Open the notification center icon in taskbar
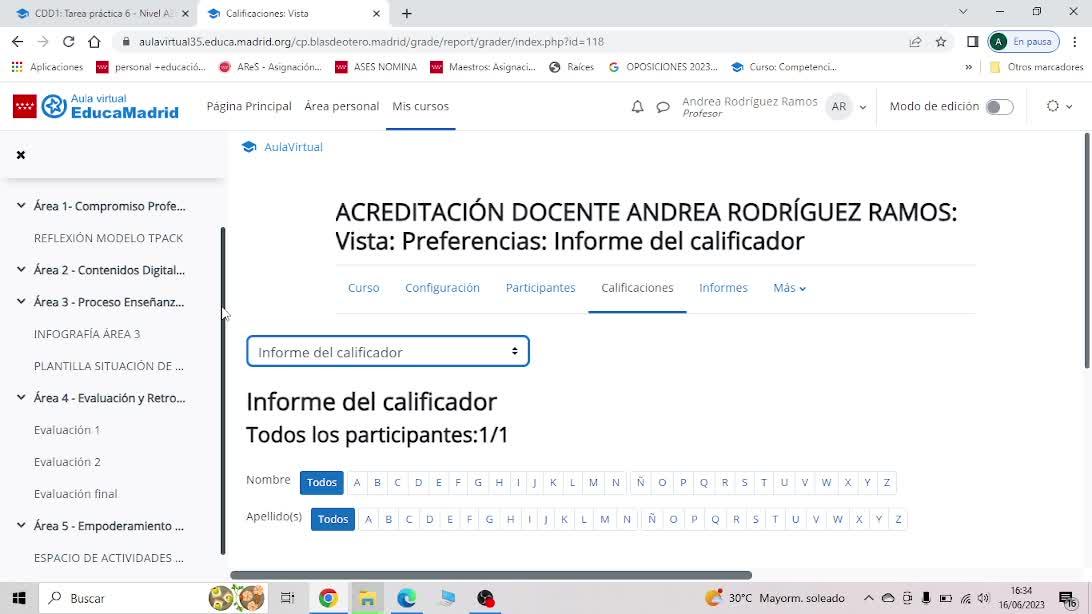 [x=1068, y=599]
